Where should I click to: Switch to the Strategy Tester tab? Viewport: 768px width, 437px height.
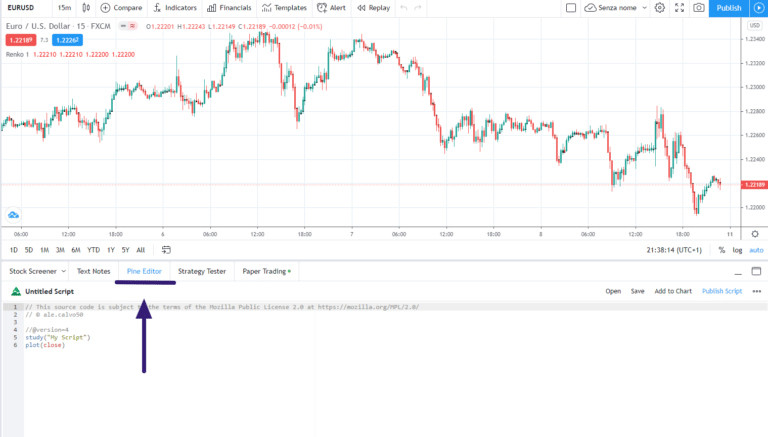pyautogui.click(x=202, y=271)
